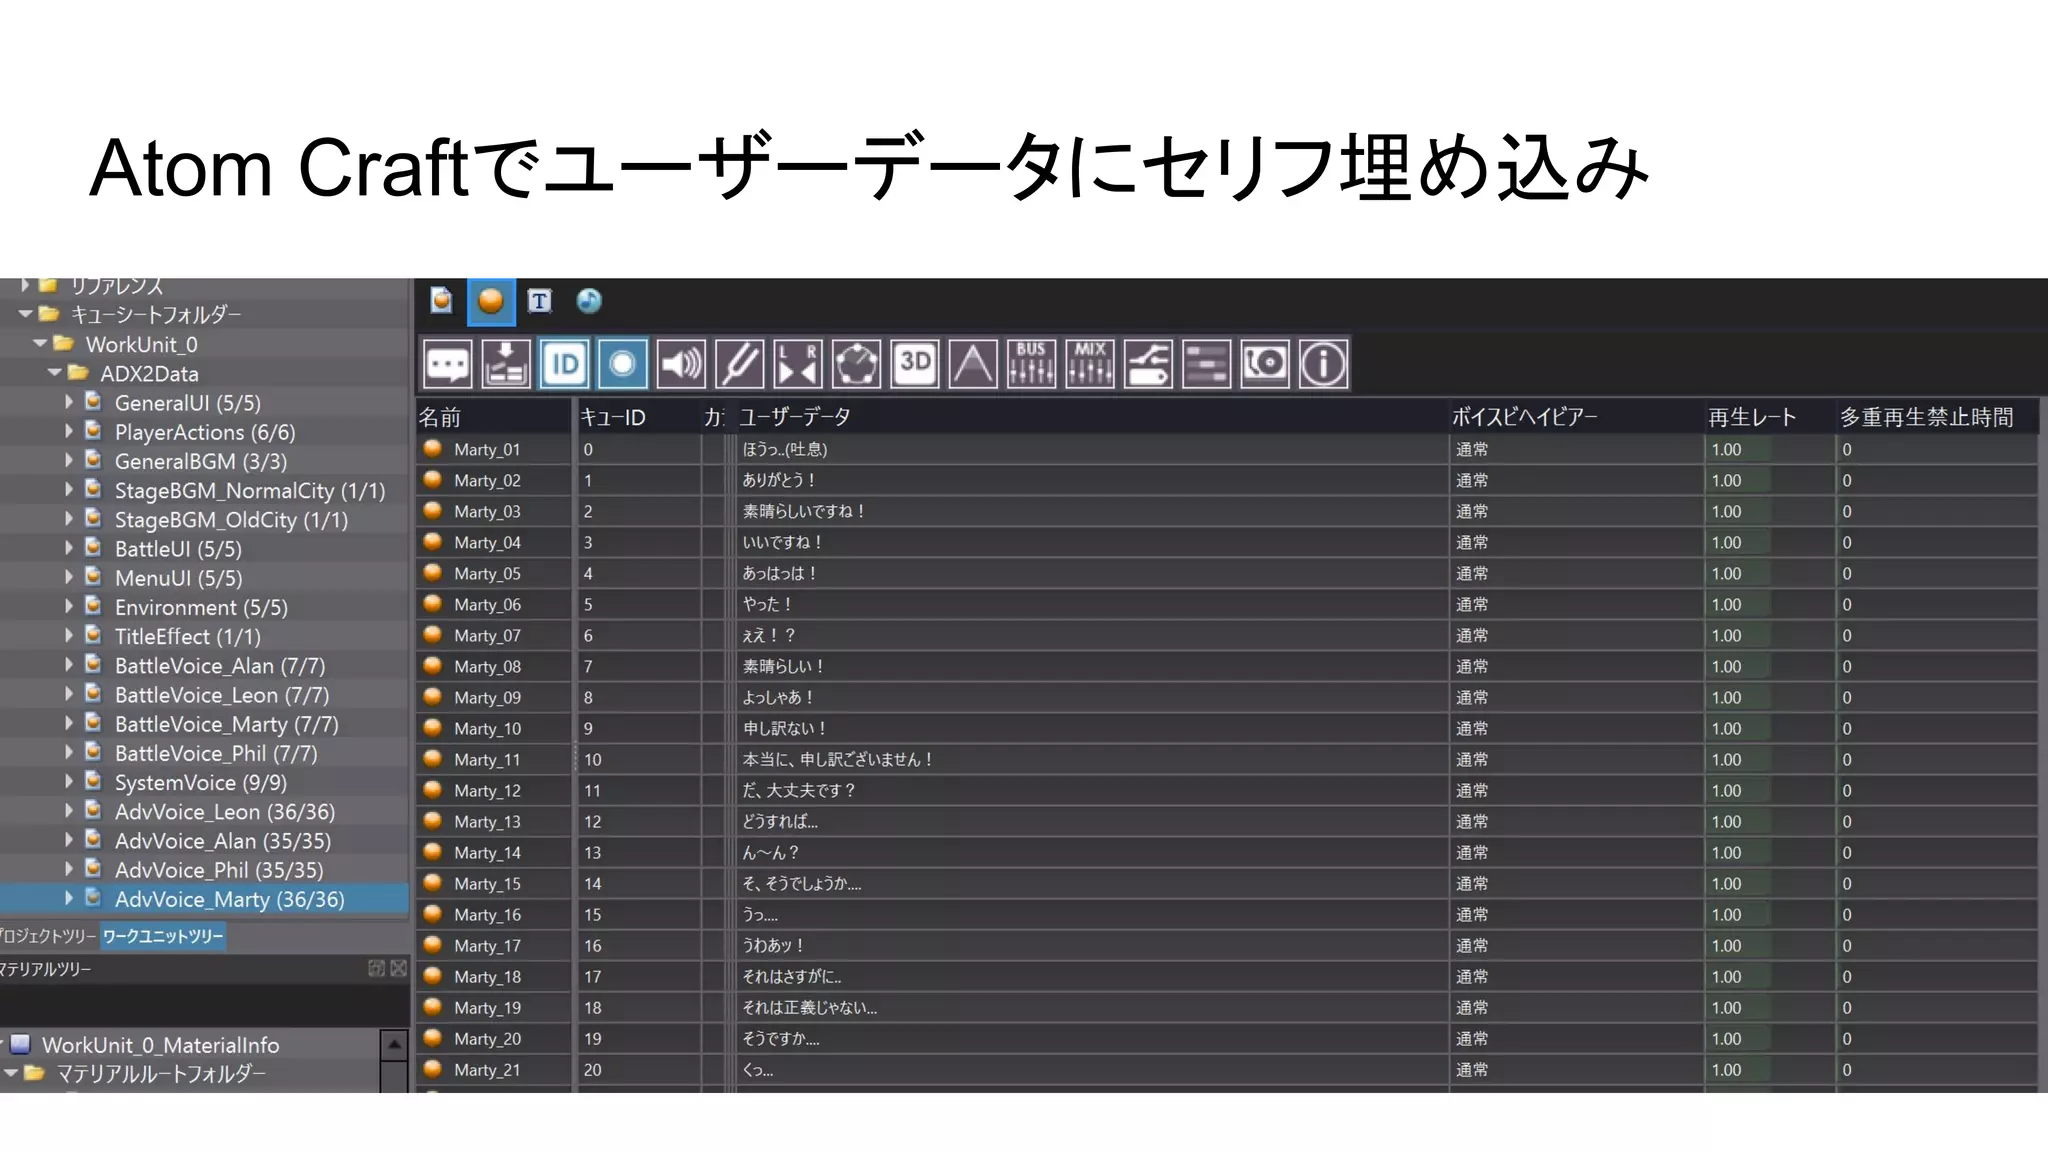Click the cue sheet icon beside AdvVoice_Leon
This screenshot has height=1152, width=2048.
(93, 811)
